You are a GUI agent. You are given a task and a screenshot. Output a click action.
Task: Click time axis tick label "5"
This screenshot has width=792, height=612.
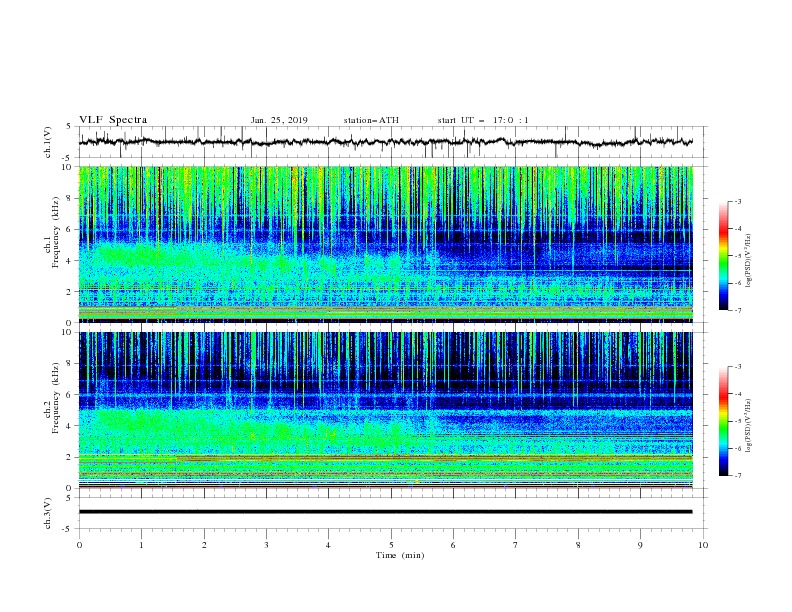tap(391, 545)
